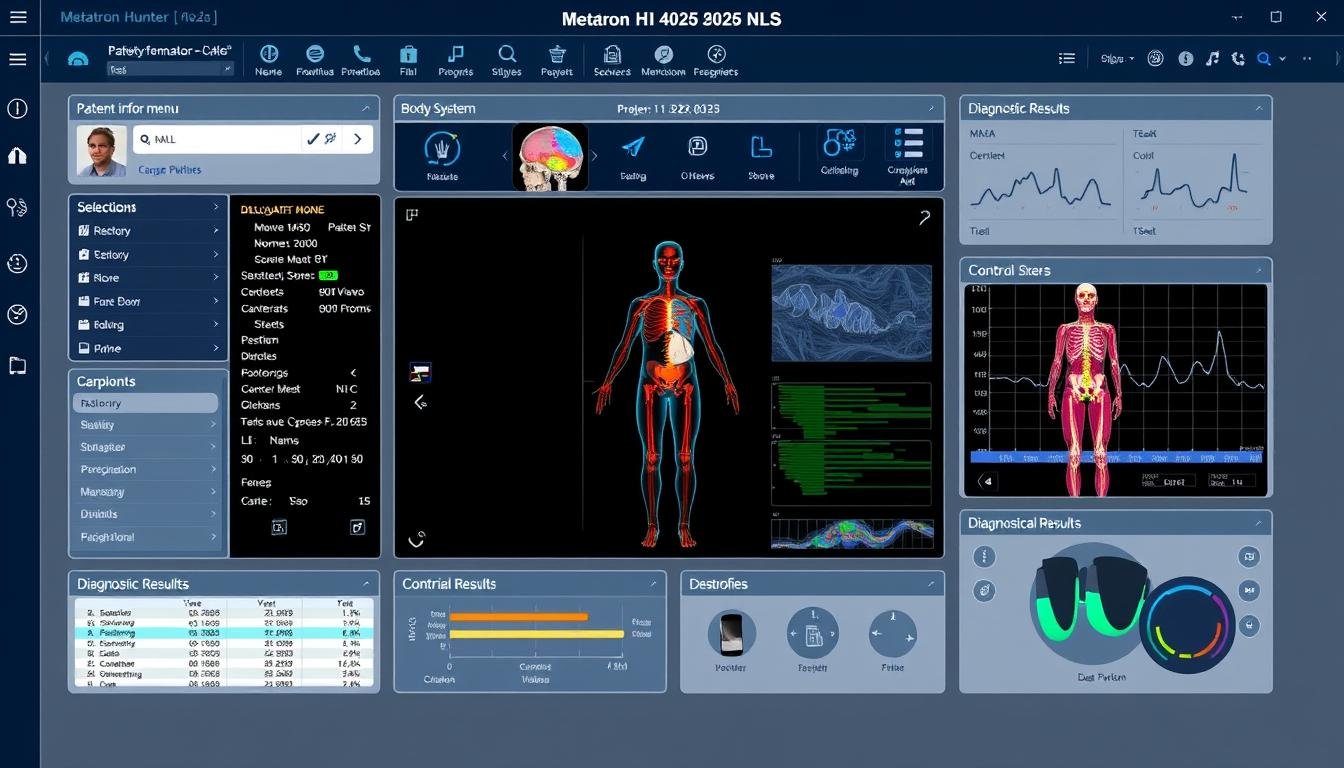This screenshot has width=1344, height=768.
Task: Click the blue music note toolbar icon
Action: (x=456, y=54)
